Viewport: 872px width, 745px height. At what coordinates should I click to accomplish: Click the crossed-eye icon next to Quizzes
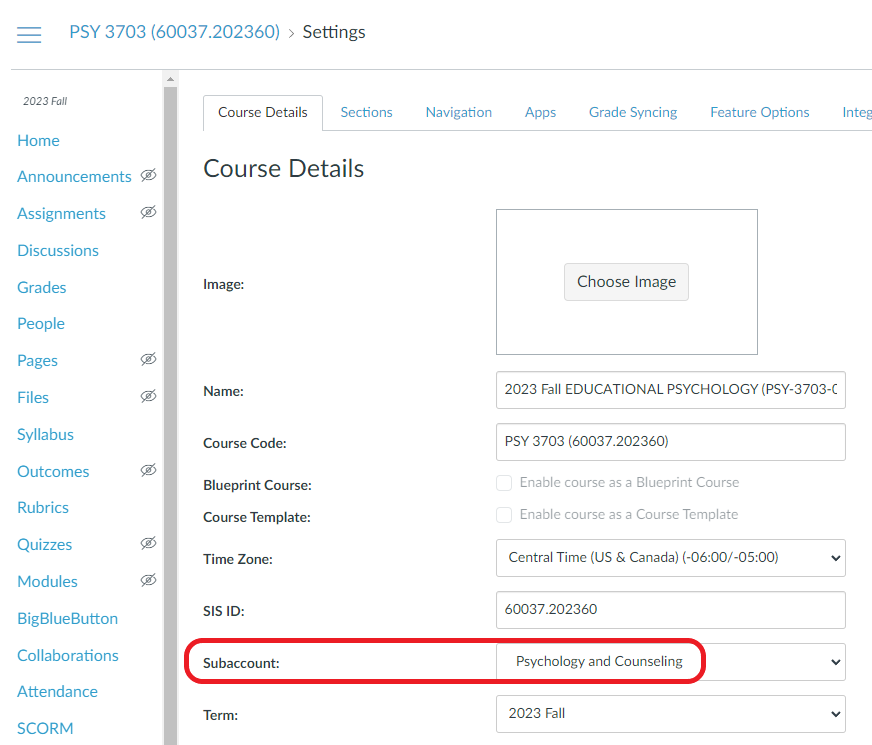tap(148, 544)
